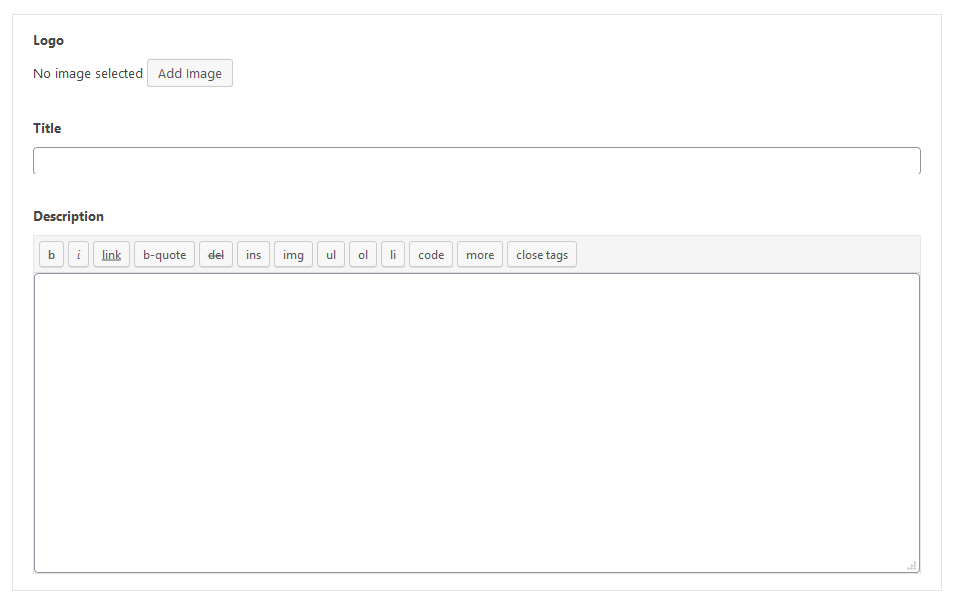Start an unordered list with ul
The image size is (954, 606).
[x=330, y=254]
